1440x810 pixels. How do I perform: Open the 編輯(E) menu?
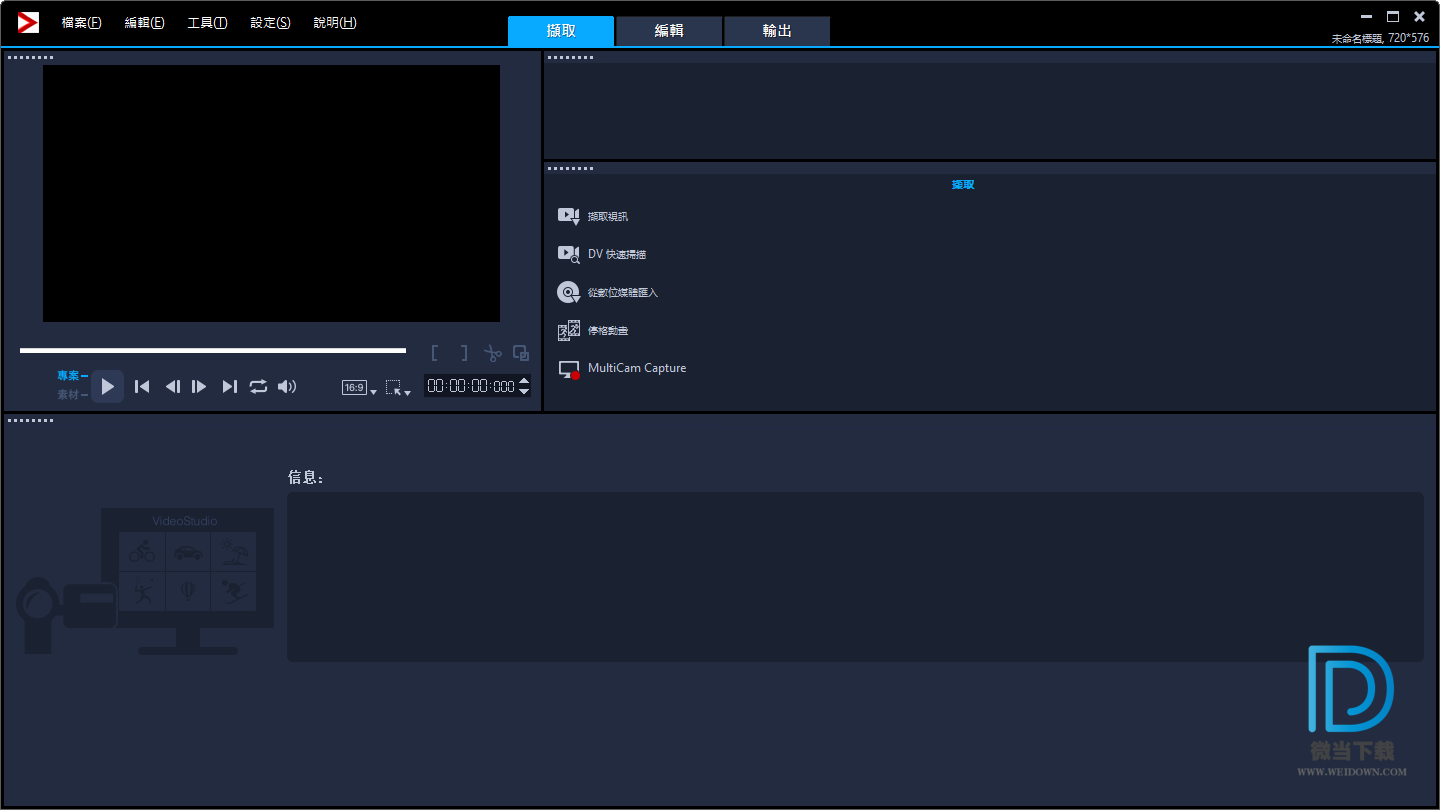tap(144, 22)
